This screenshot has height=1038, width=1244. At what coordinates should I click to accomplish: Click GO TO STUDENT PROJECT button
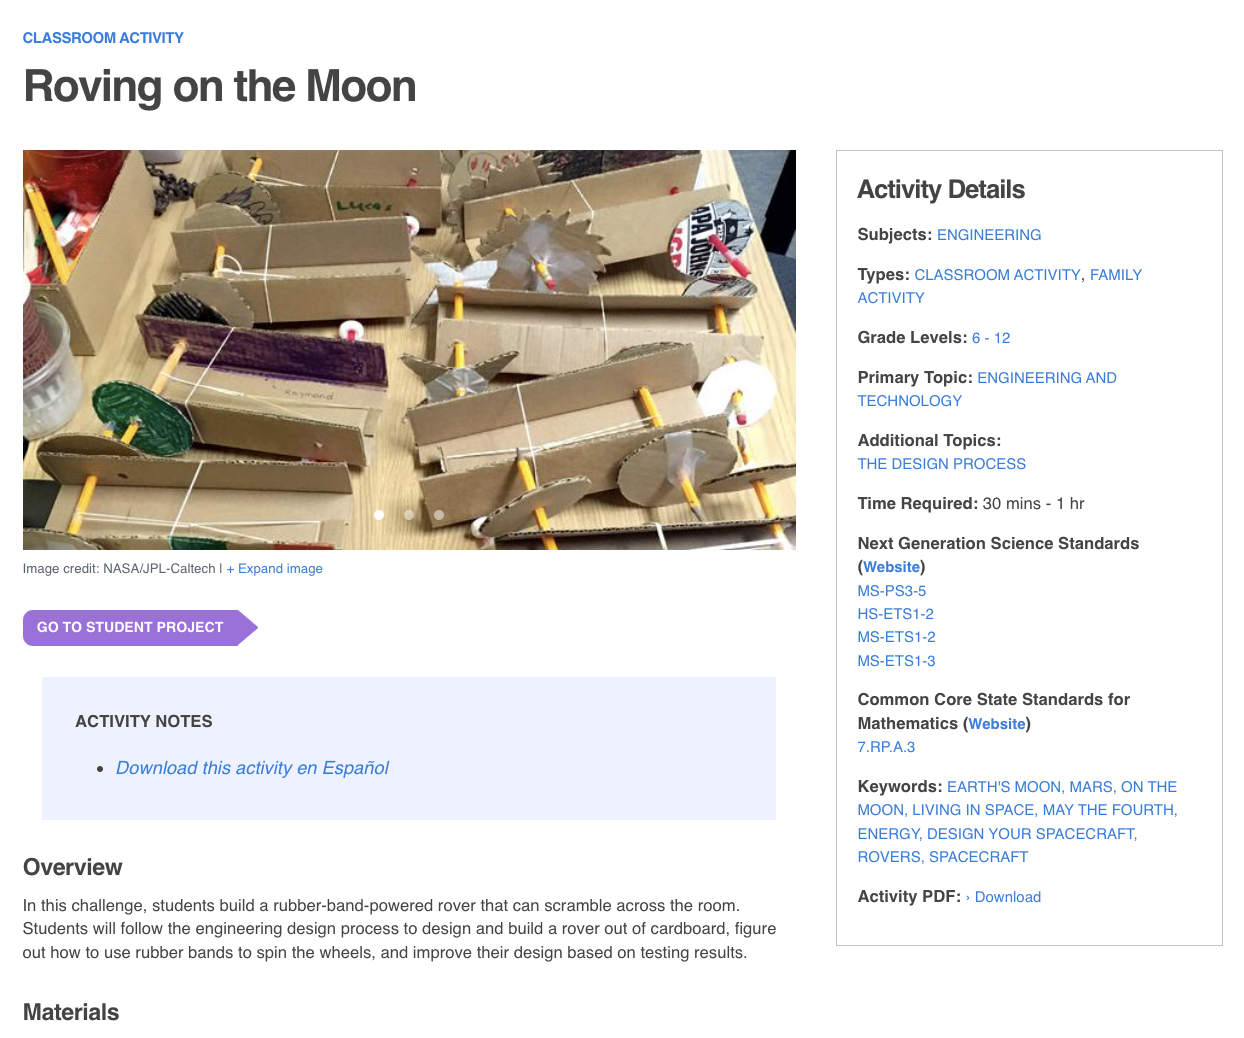point(130,627)
